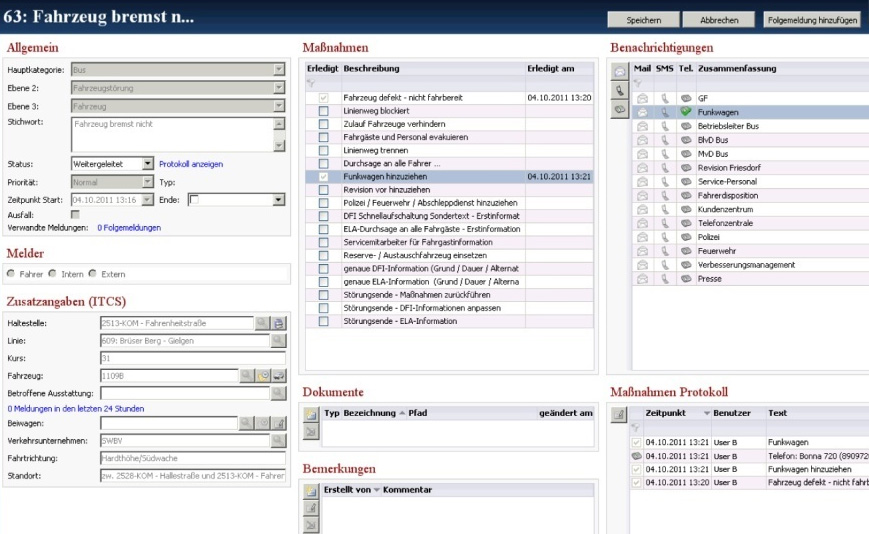Screen dimensions: 869x534
Task: Click the Beschreibung column header in Maßnahmen
Action: tap(433, 69)
